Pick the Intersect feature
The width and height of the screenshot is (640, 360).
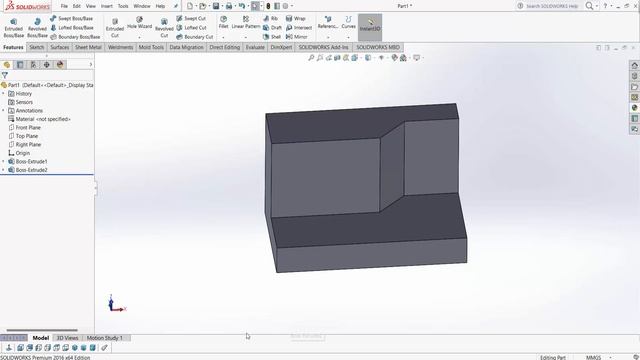click(299, 28)
